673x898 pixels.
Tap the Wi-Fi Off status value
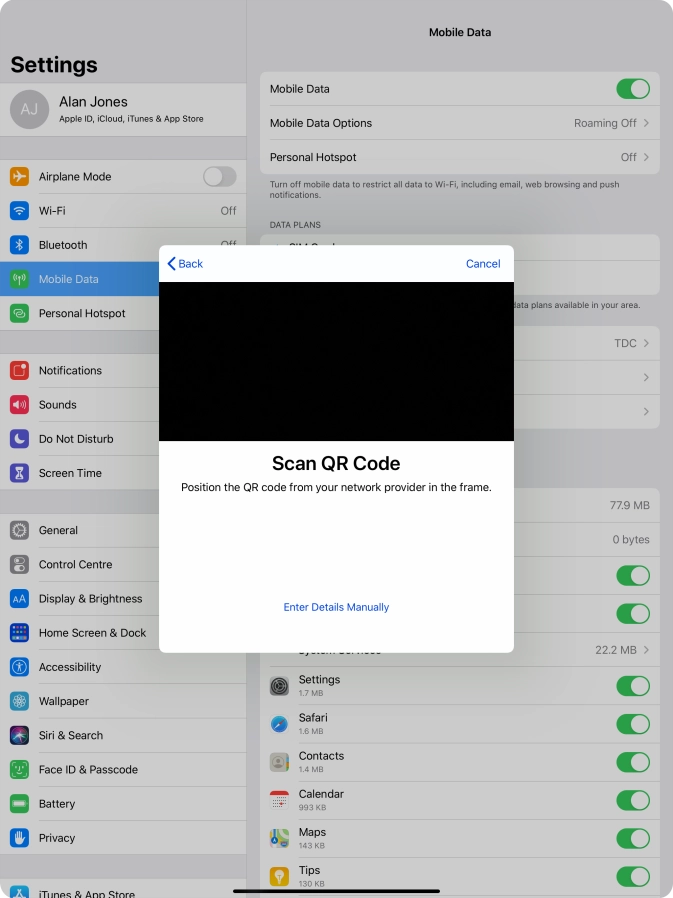tap(228, 211)
